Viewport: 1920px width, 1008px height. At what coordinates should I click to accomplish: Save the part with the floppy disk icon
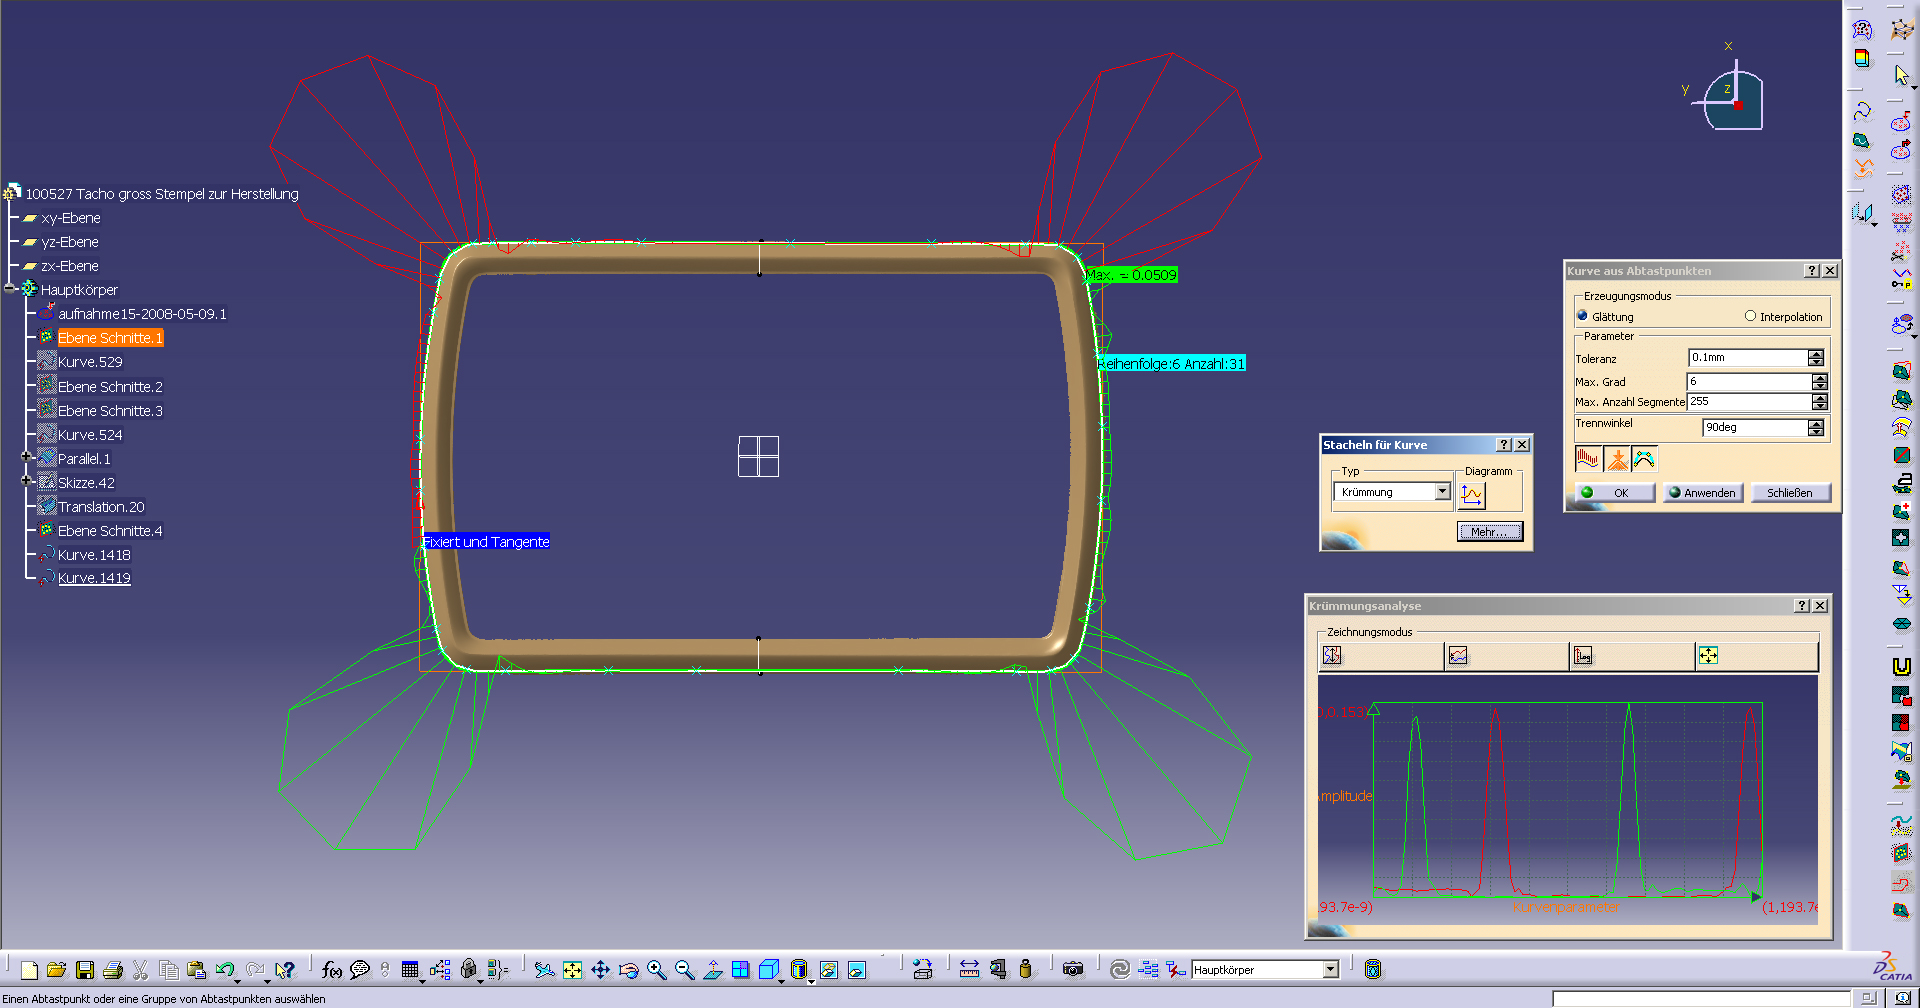[85, 970]
